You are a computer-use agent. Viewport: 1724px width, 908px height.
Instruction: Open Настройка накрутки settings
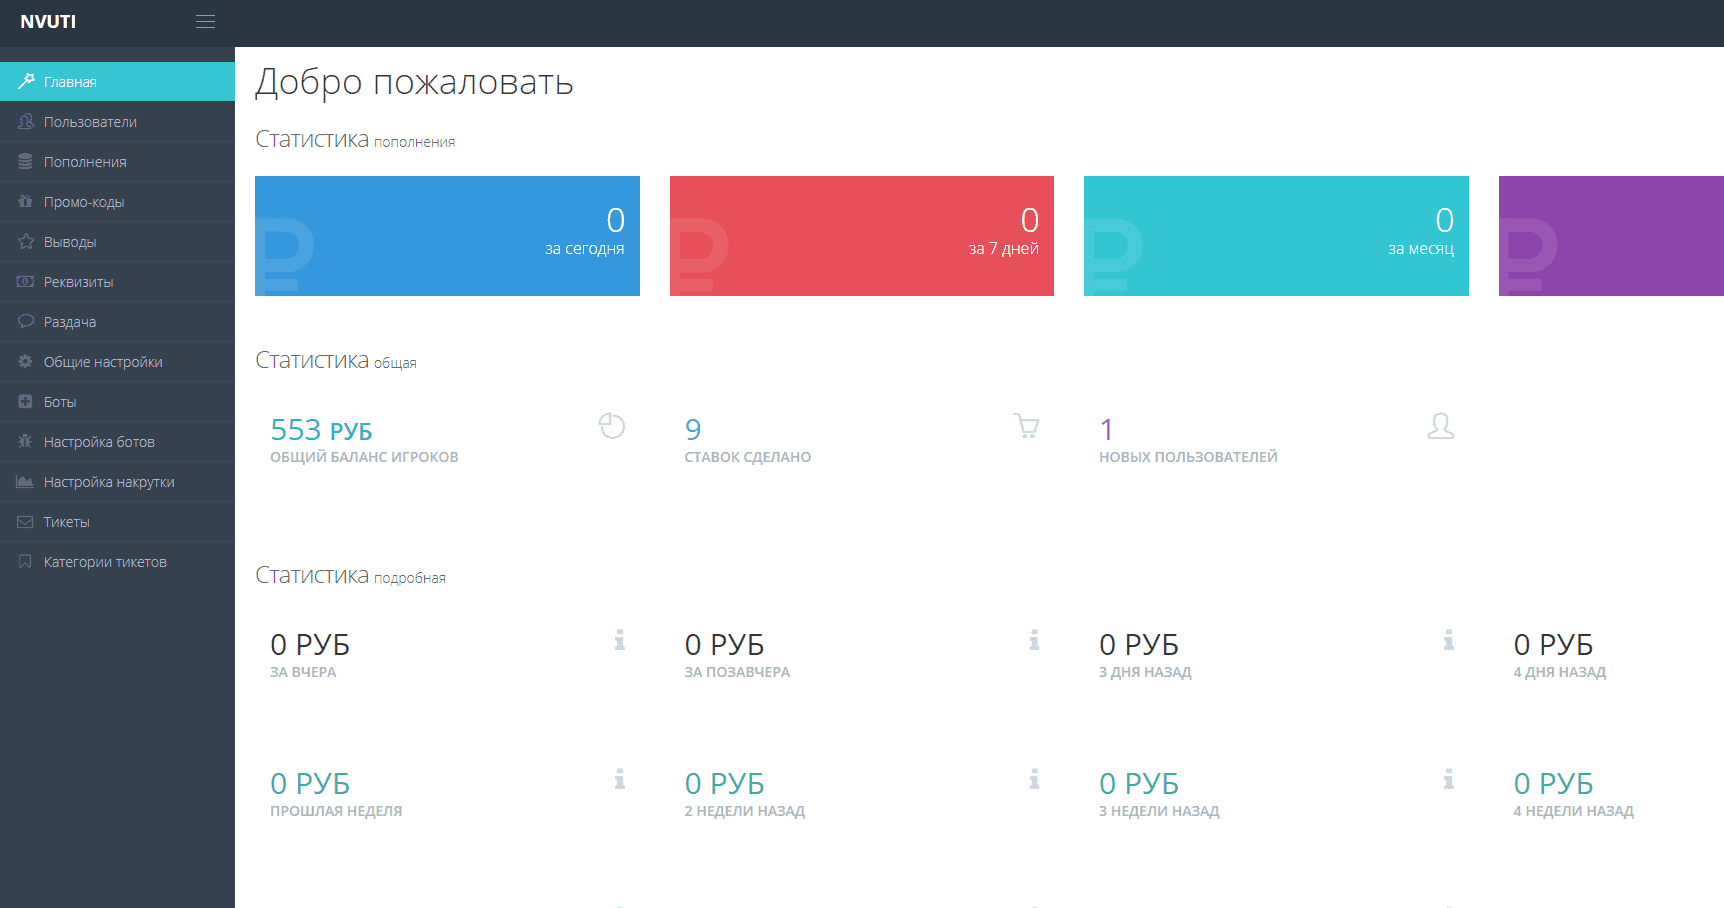[x=109, y=482]
